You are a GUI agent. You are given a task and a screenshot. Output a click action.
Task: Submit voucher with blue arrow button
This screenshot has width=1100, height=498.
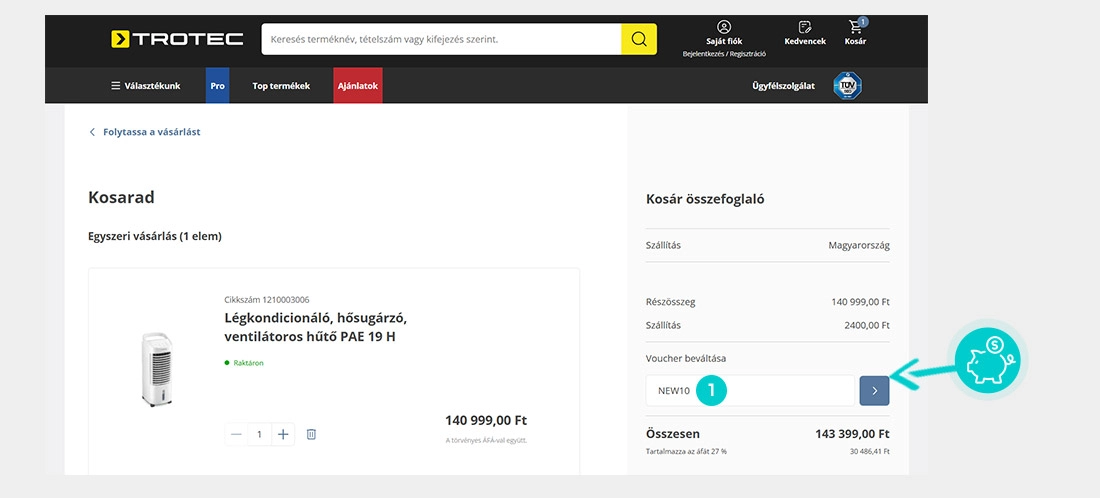pyautogui.click(x=874, y=391)
